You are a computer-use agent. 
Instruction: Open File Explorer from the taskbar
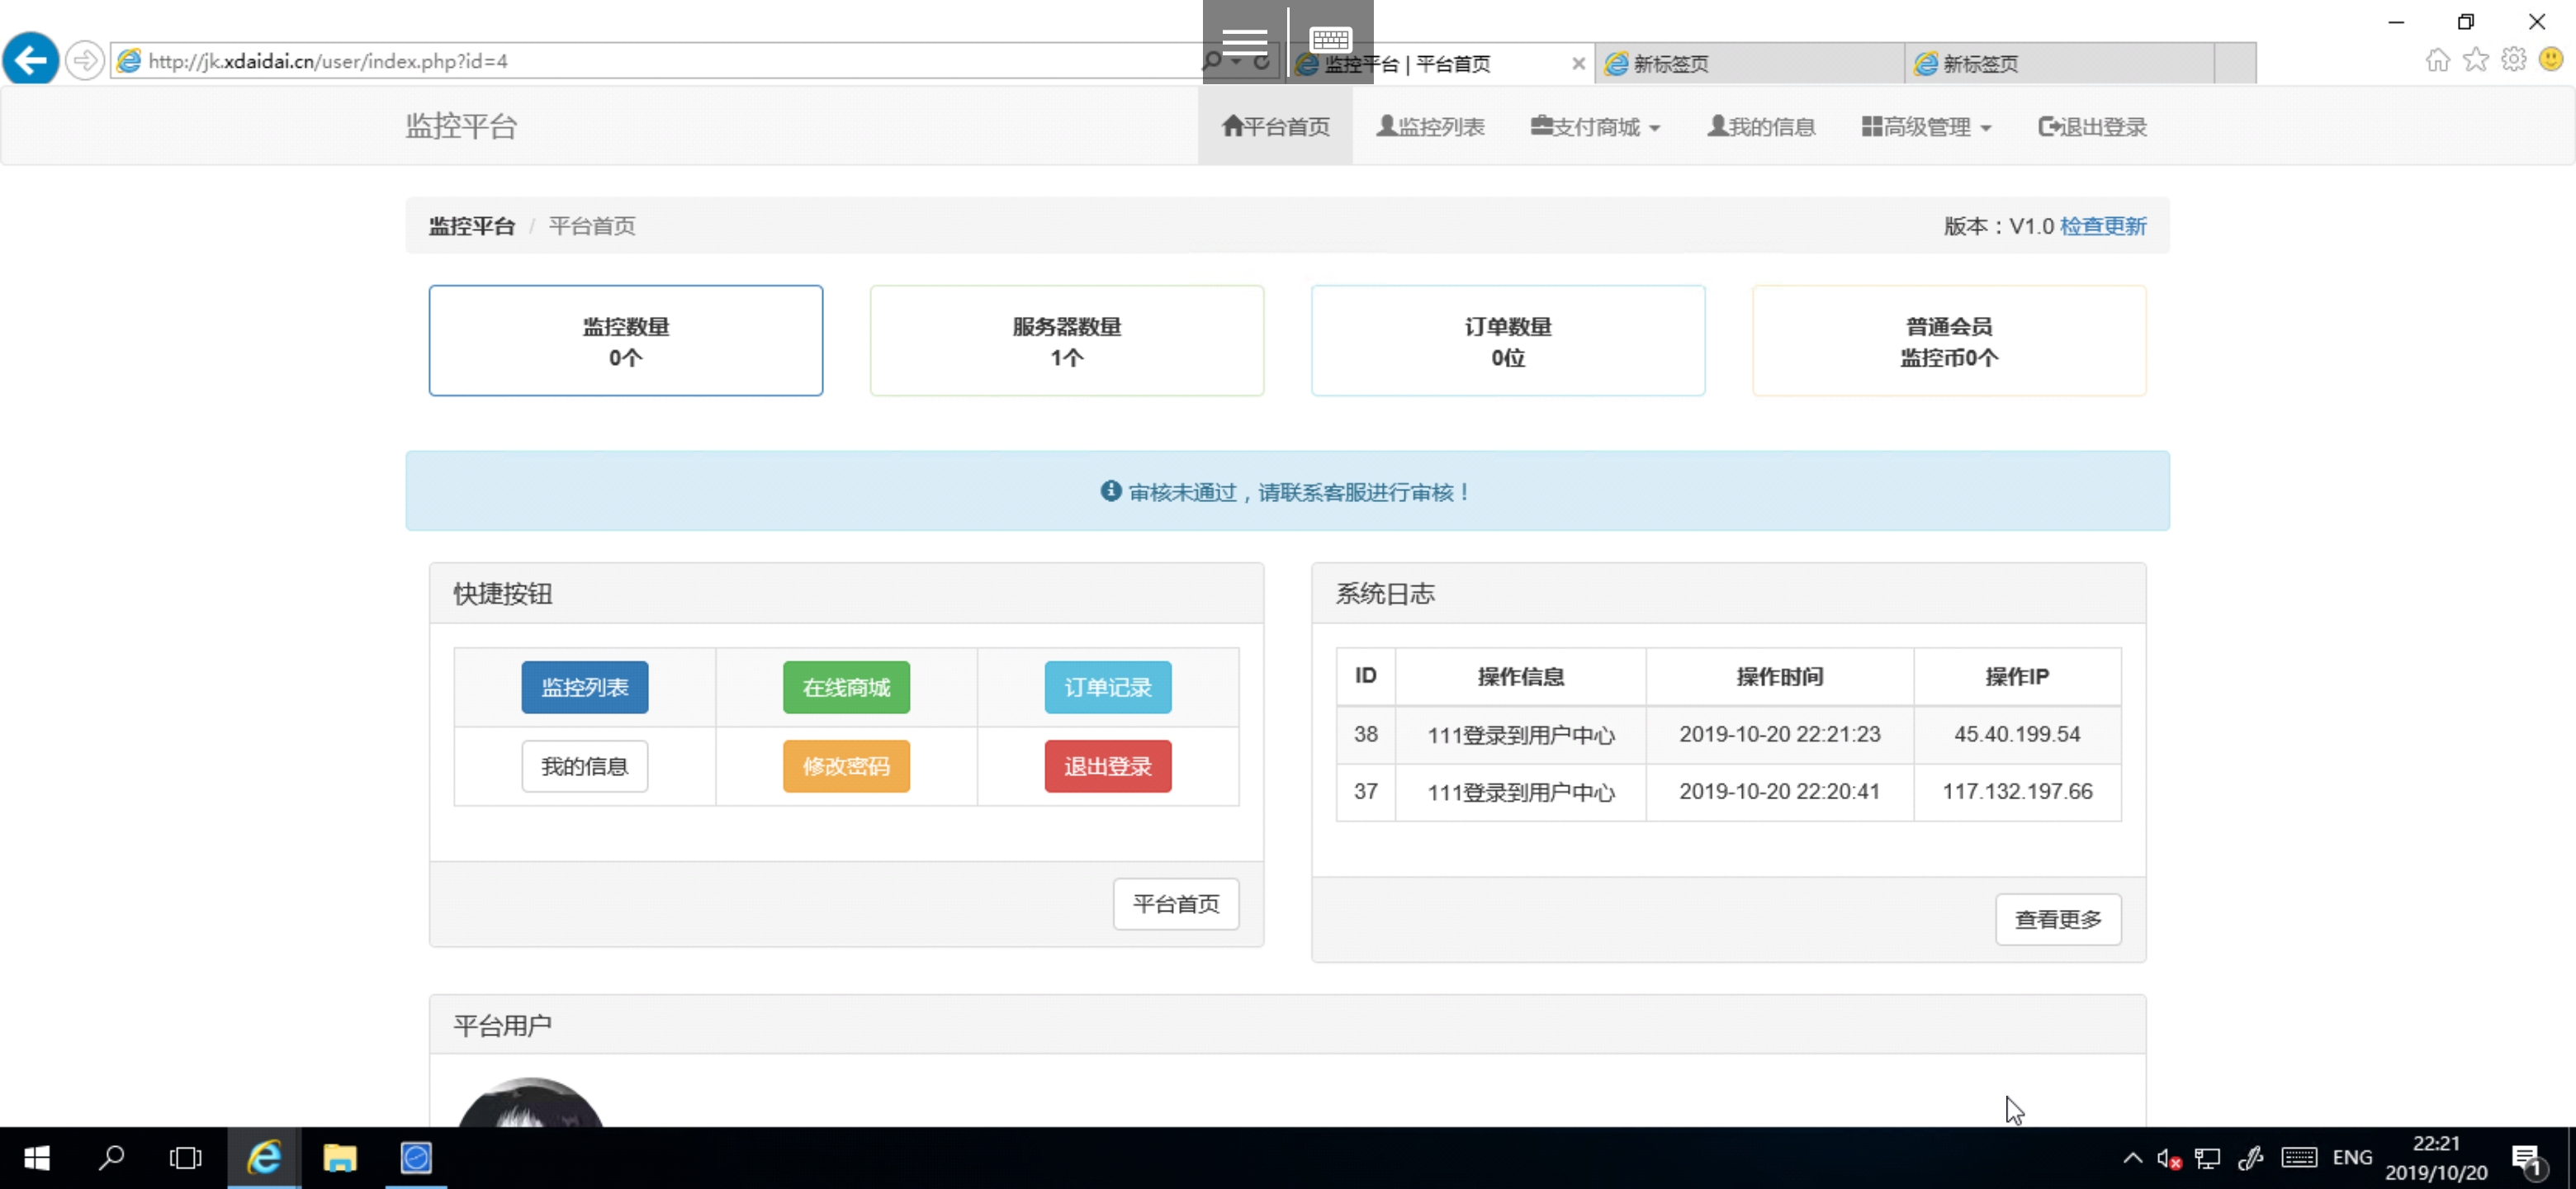340,1158
